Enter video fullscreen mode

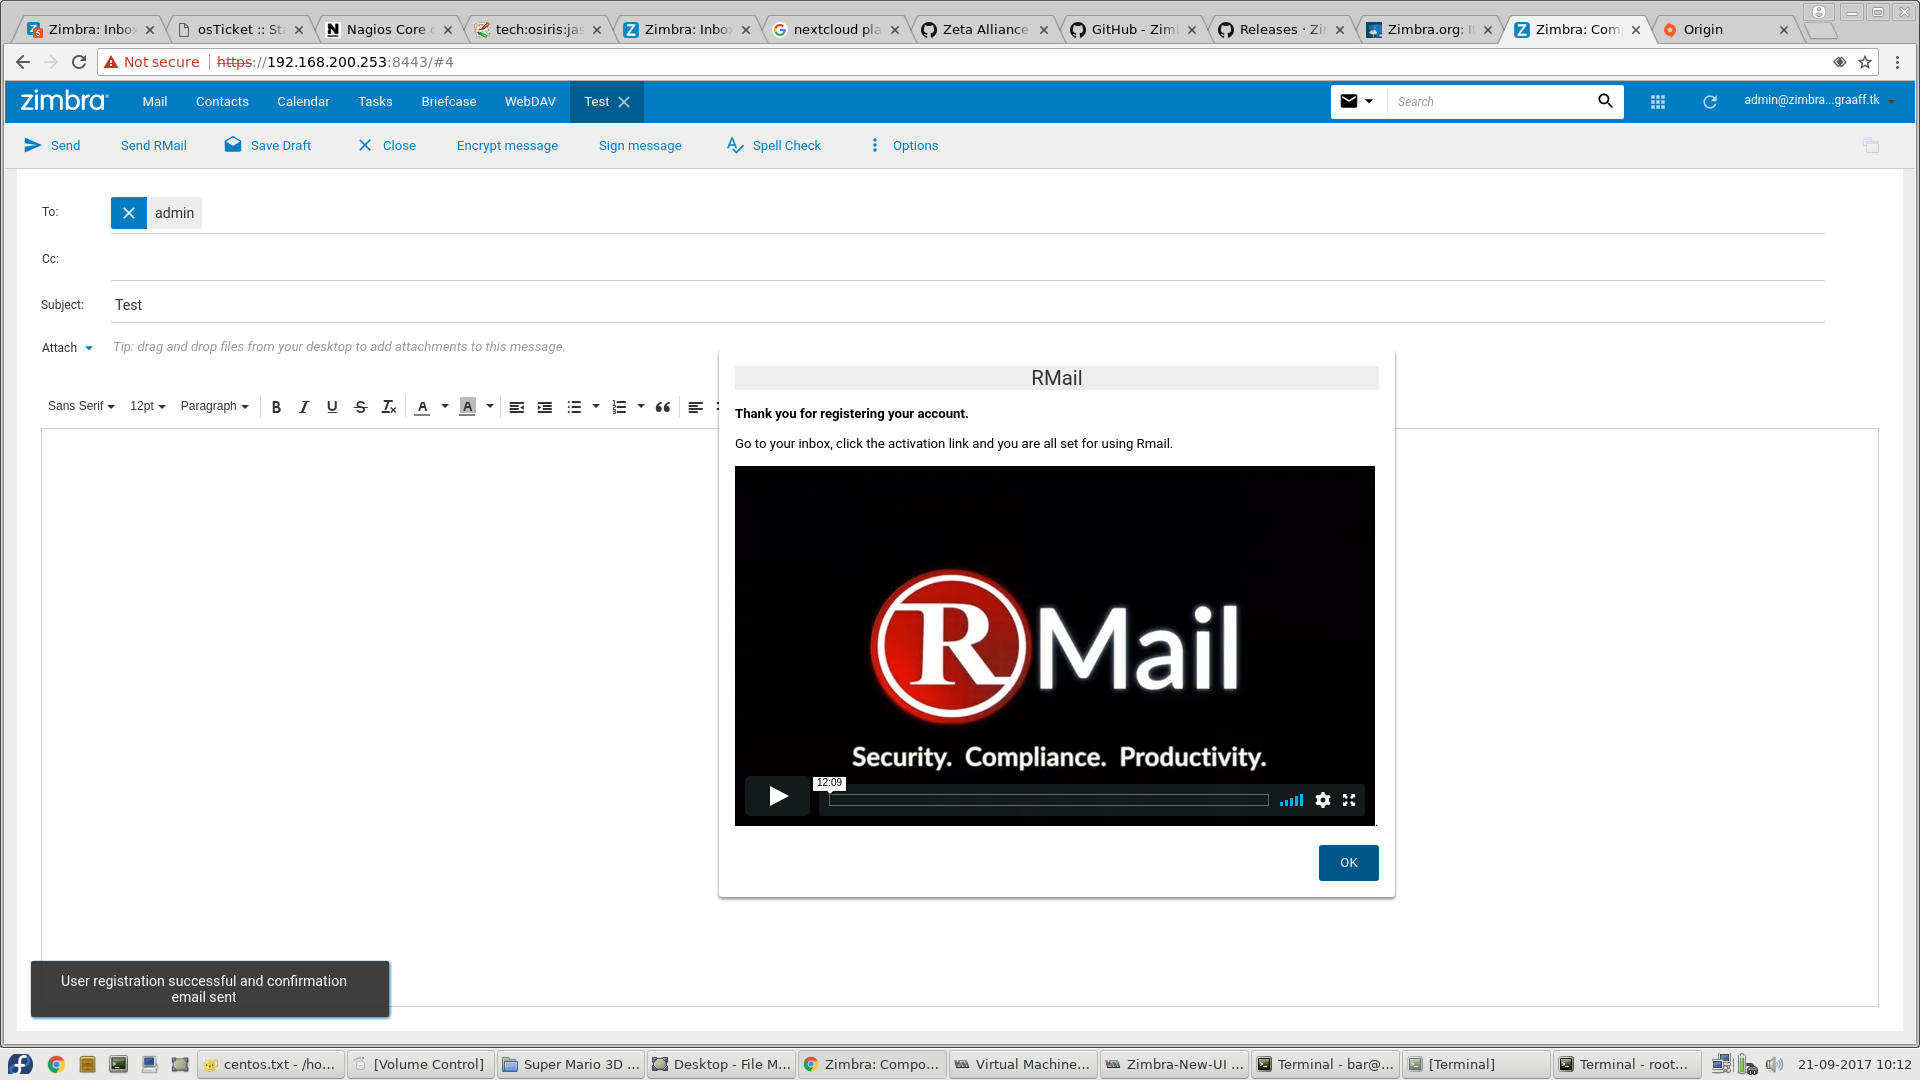1349,800
